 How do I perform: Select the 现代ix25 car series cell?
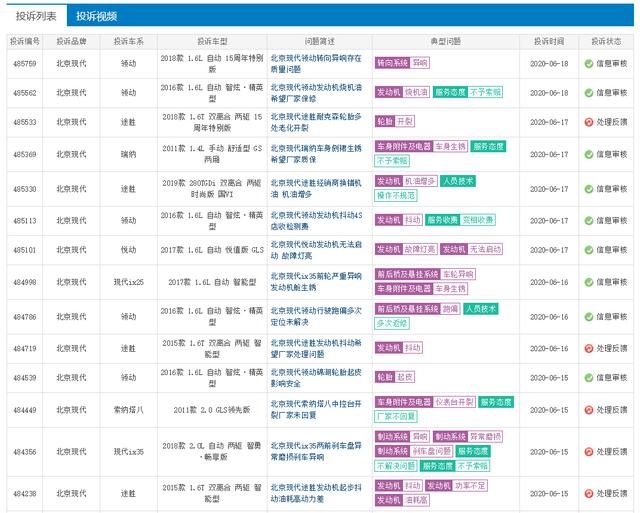point(129,282)
